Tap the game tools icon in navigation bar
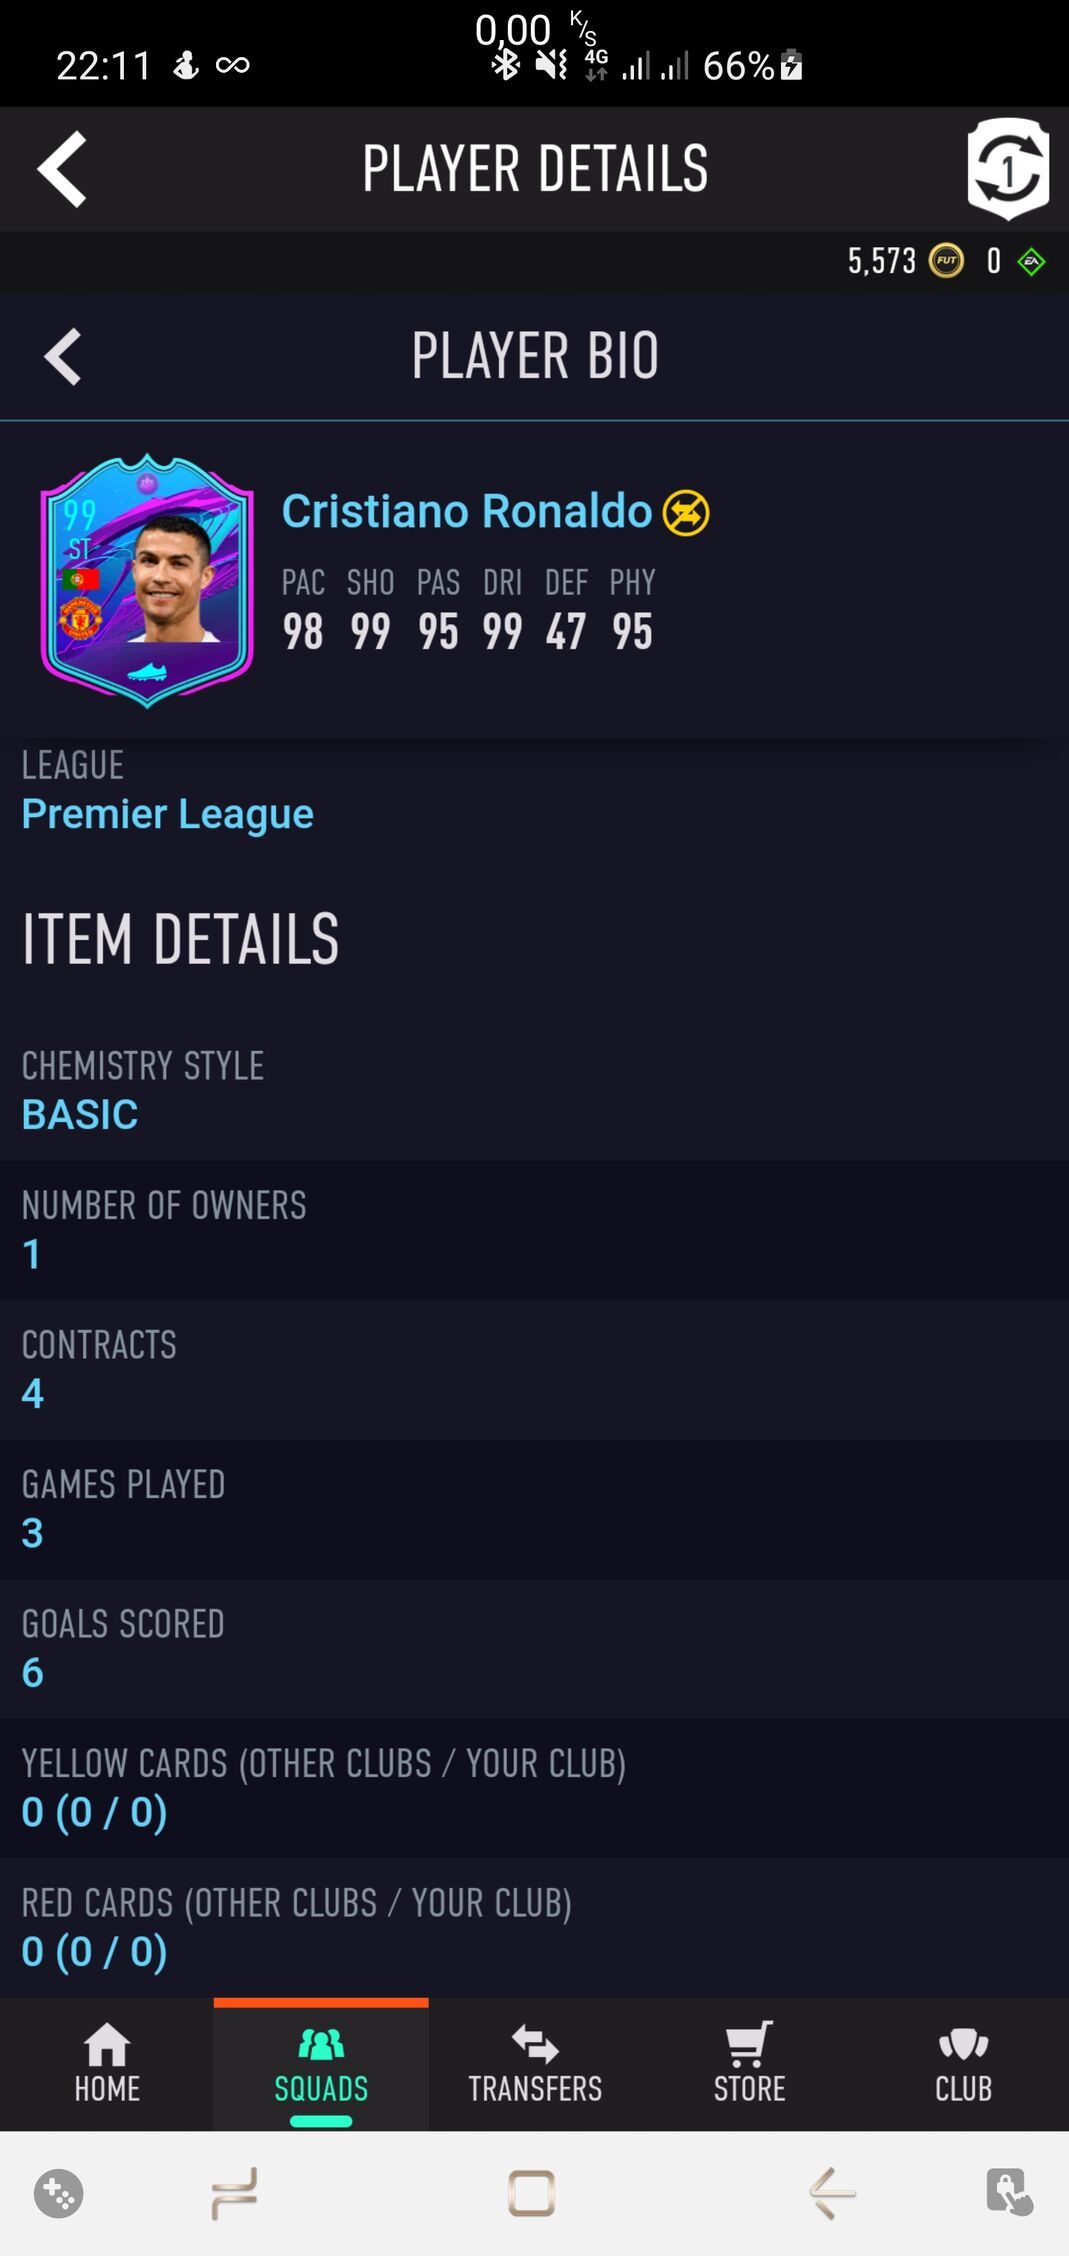 [59, 2194]
